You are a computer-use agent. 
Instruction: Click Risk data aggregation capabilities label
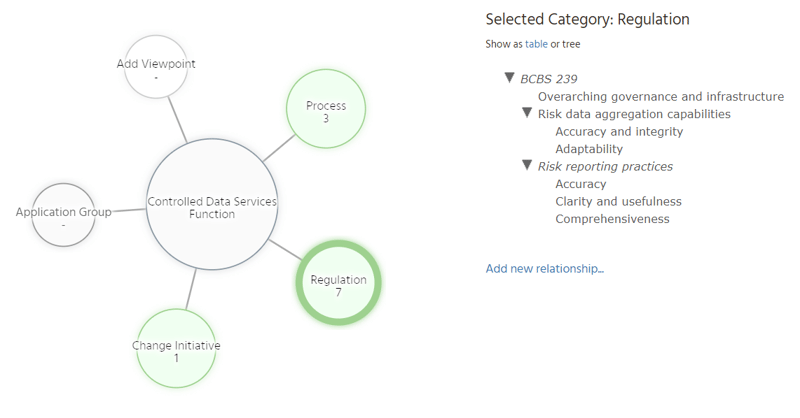pos(634,114)
